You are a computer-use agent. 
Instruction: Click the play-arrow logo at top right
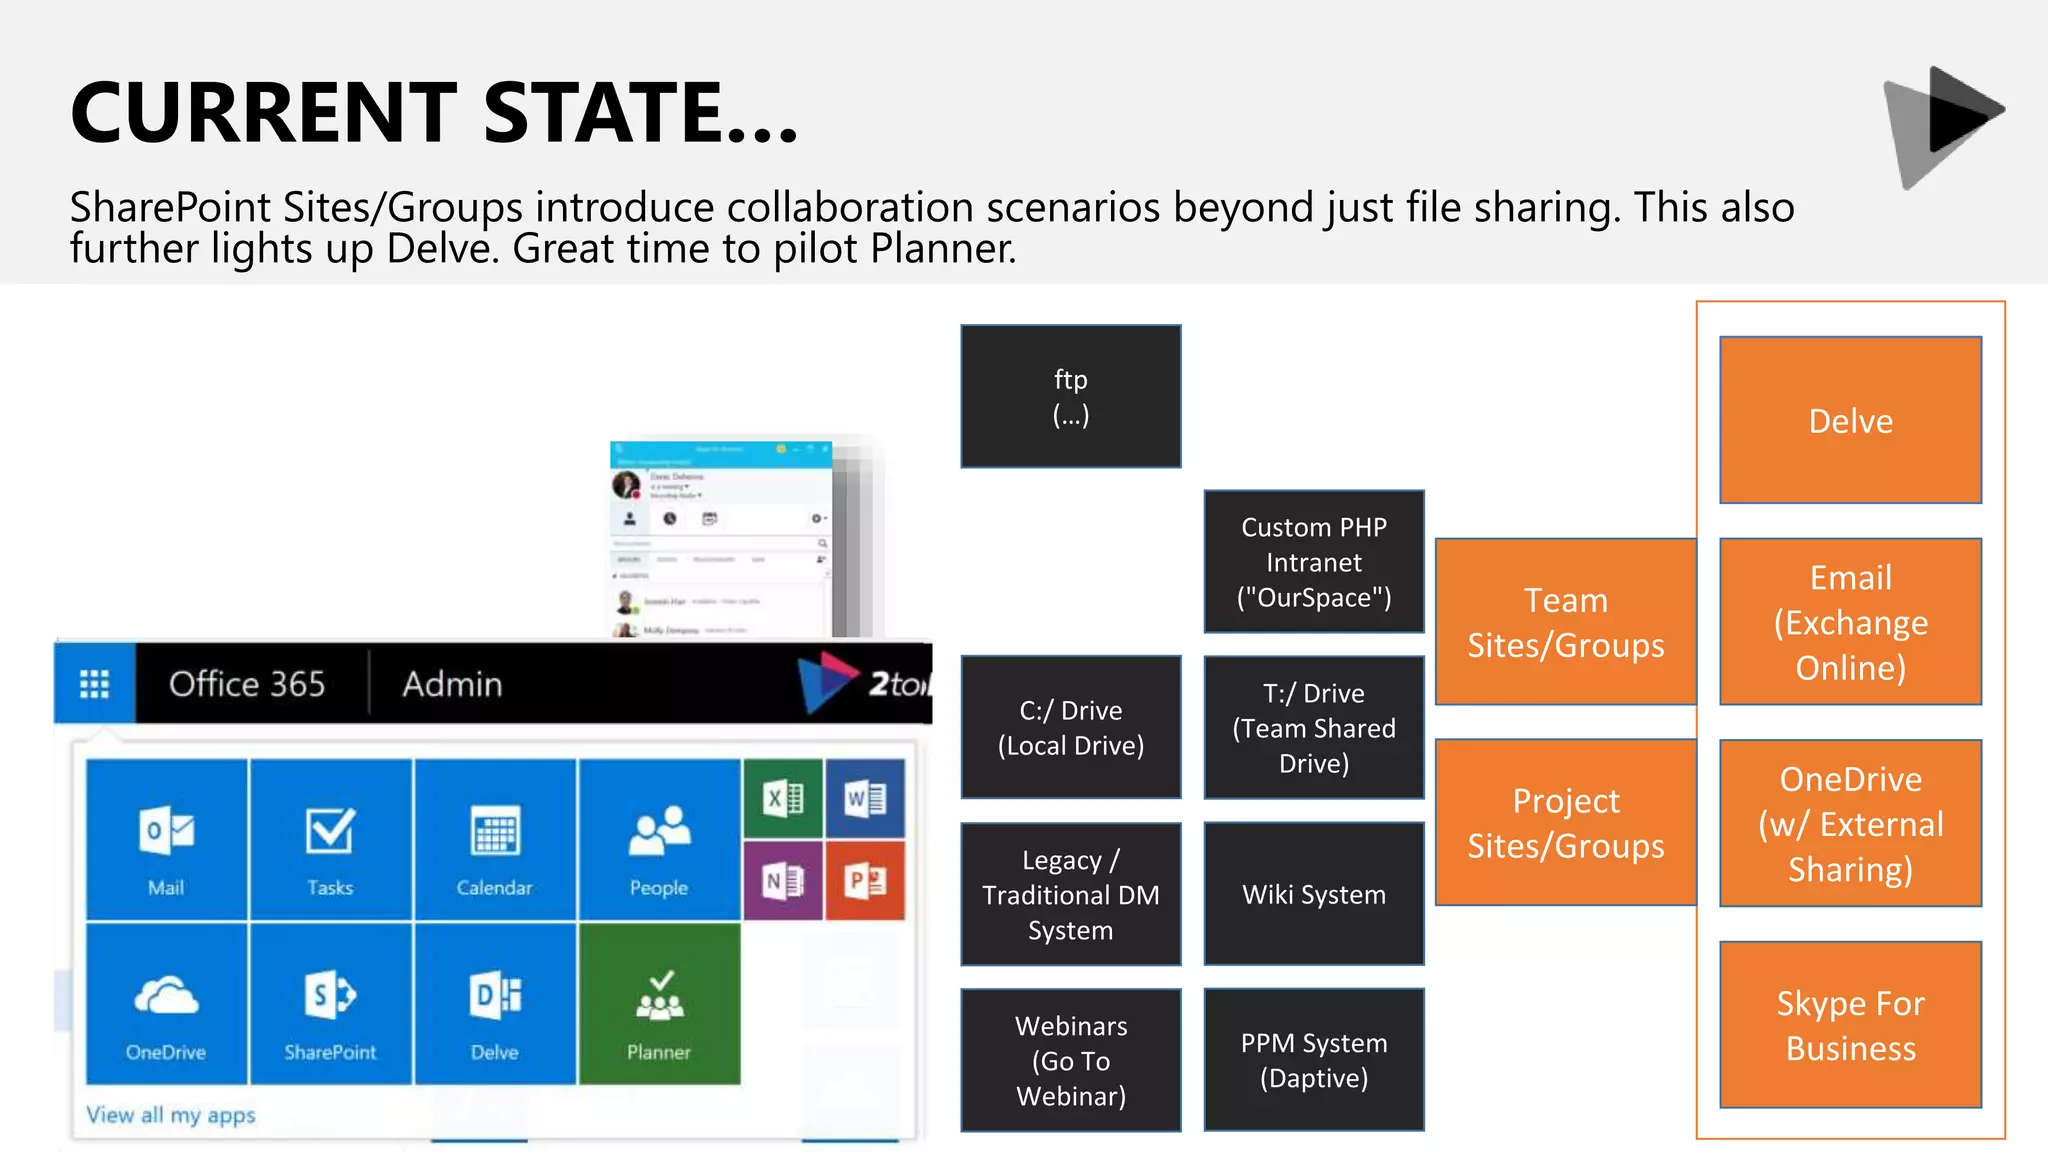coord(1944,127)
